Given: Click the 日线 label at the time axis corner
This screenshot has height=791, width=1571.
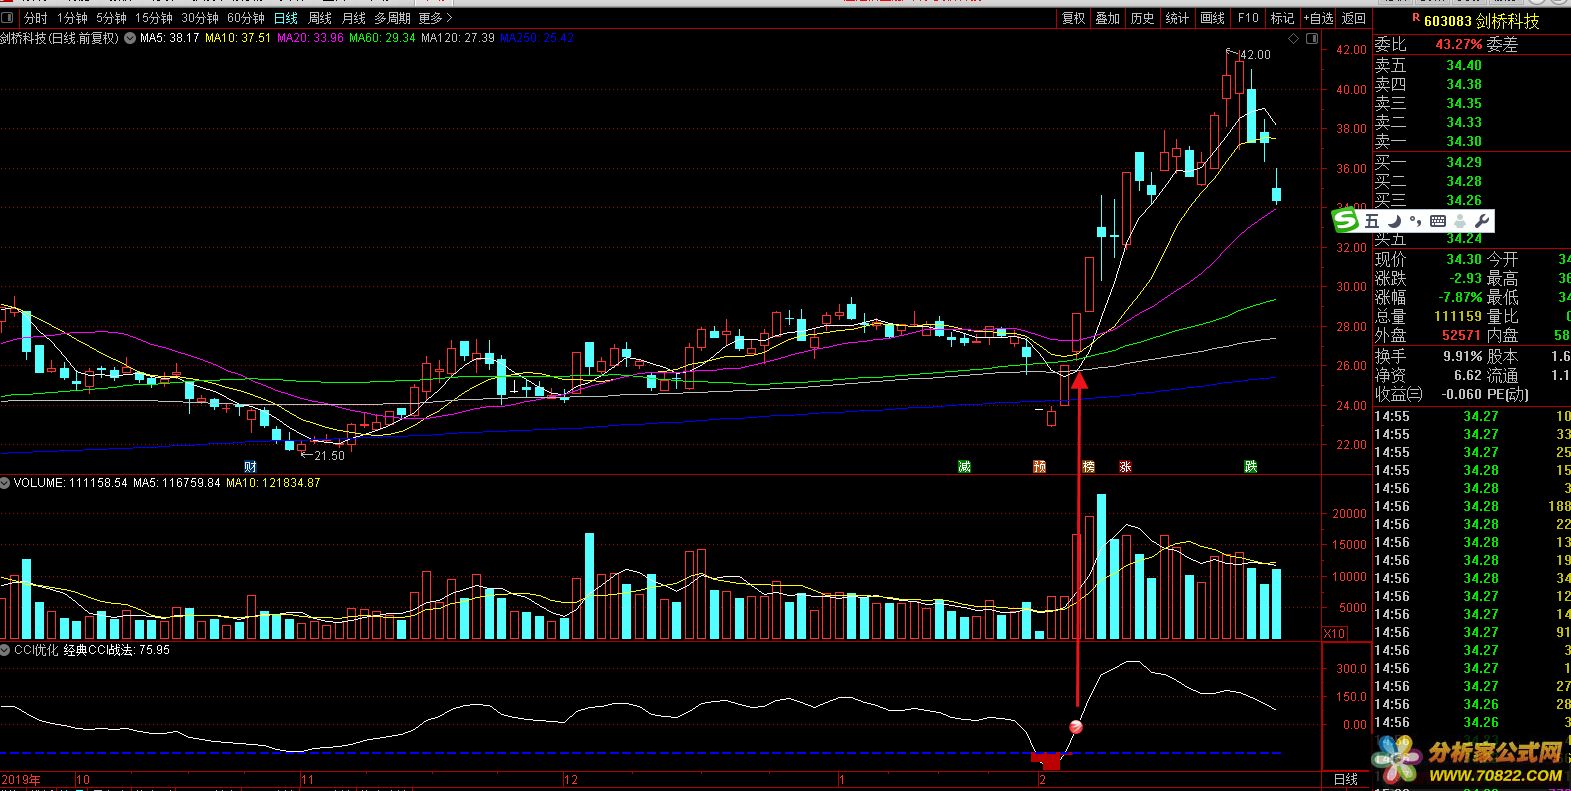Looking at the screenshot, I should click(1346, 779).
